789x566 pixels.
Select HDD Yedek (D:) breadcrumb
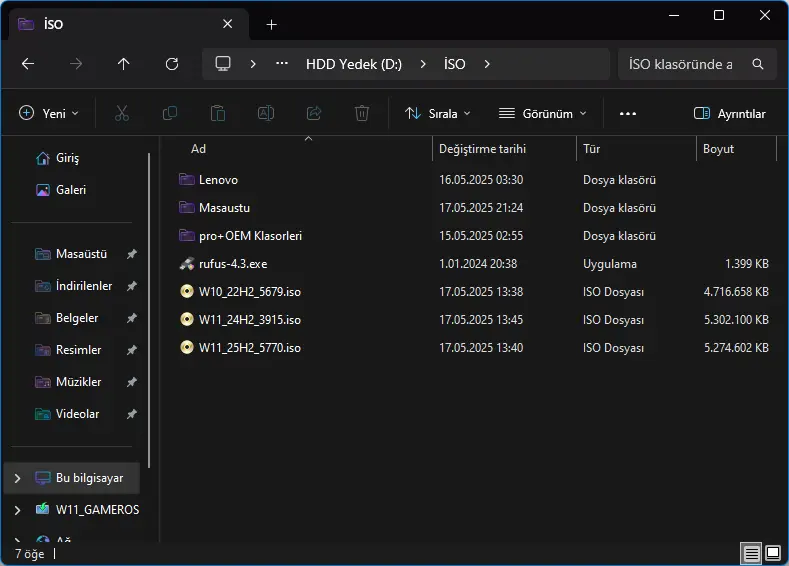coord(354,64)
